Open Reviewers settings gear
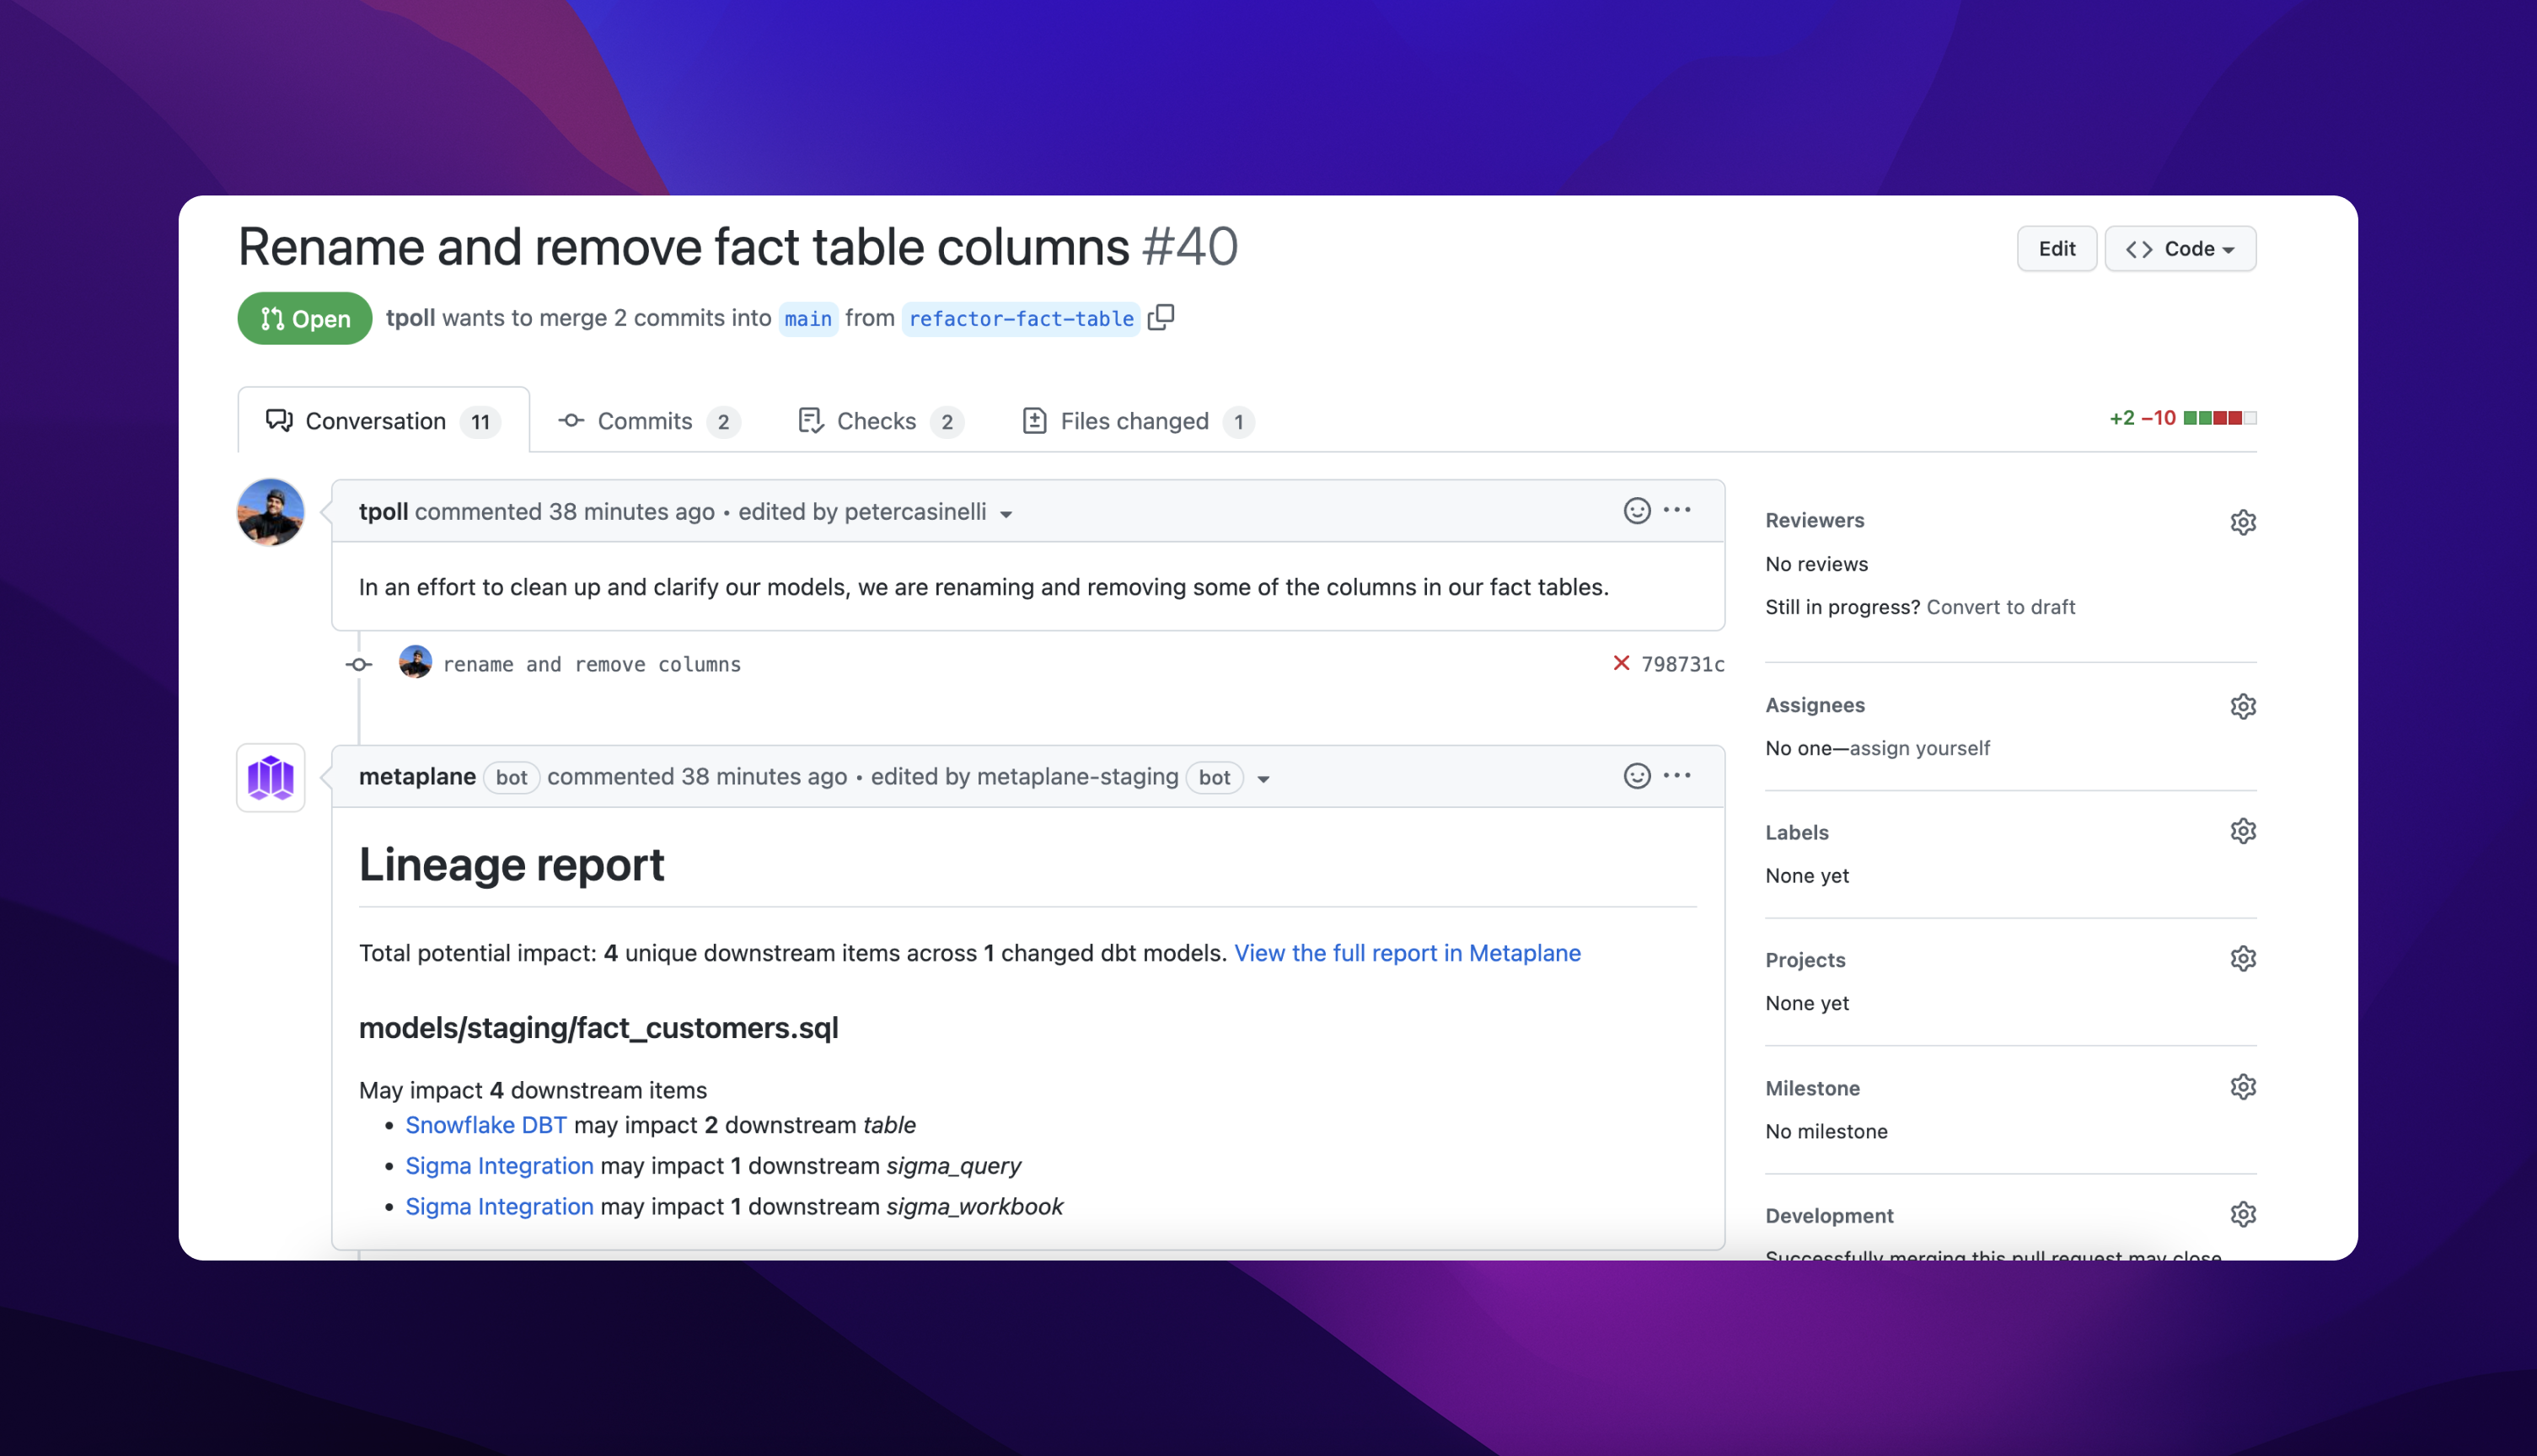This screenshot has width=2537, height=1456. click(2242, 522)
